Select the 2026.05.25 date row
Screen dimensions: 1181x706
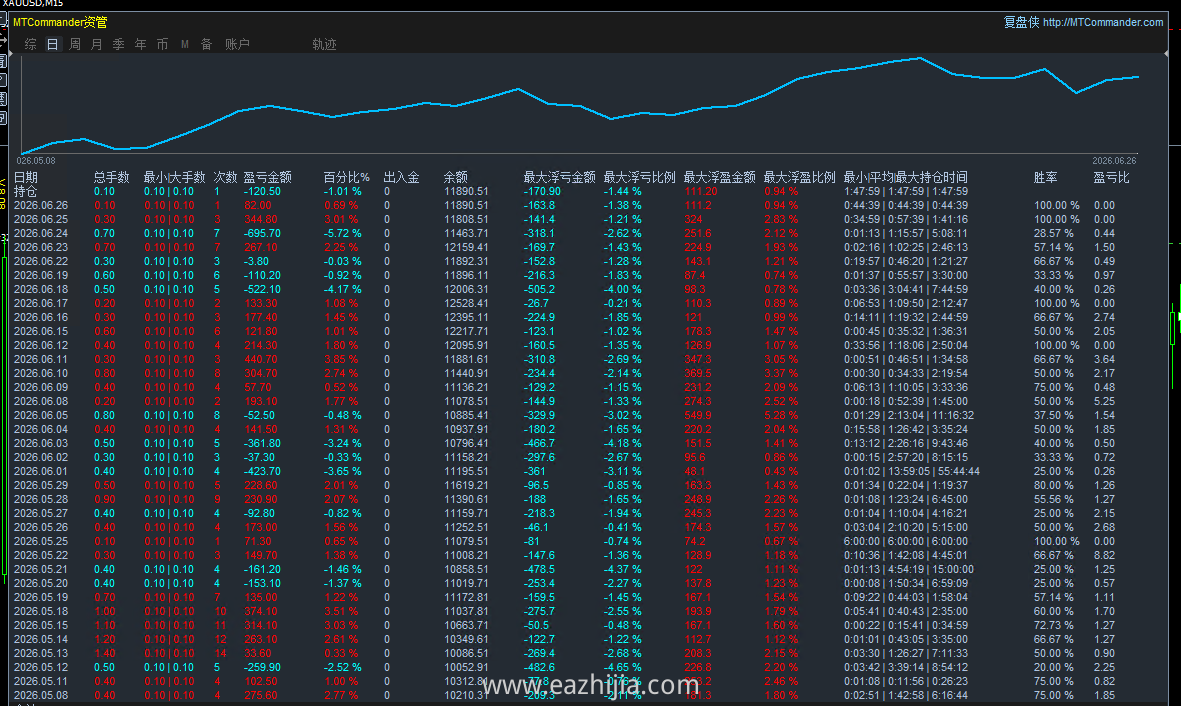(x=41, y=541)
